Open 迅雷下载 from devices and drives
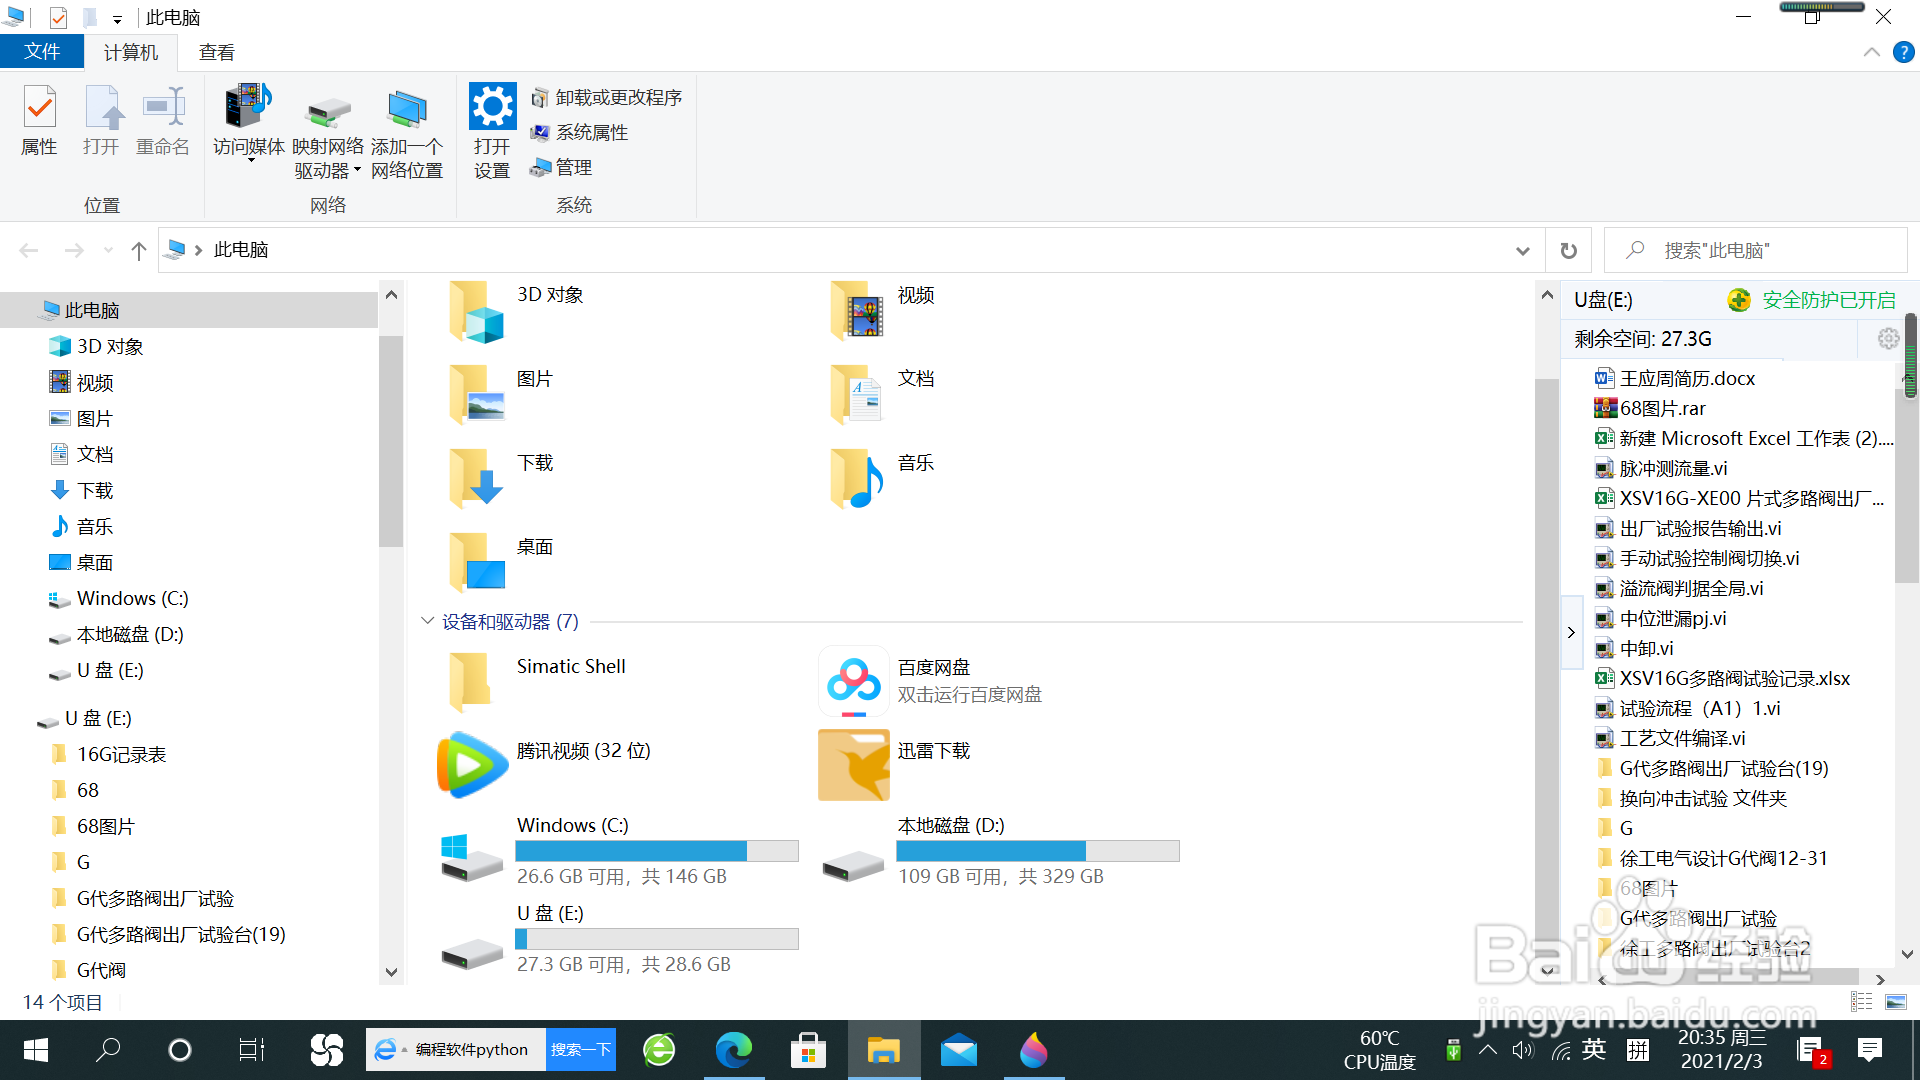 (852, 765)
